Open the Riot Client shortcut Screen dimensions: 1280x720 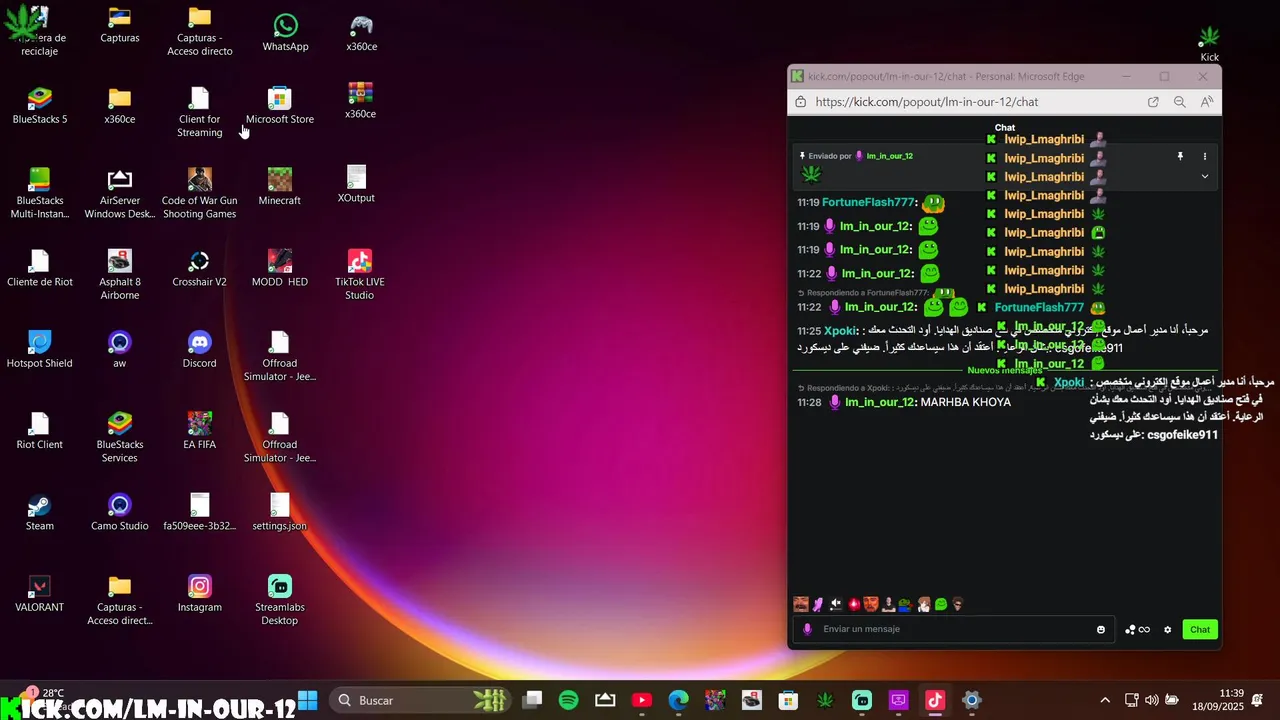point(40,431)
